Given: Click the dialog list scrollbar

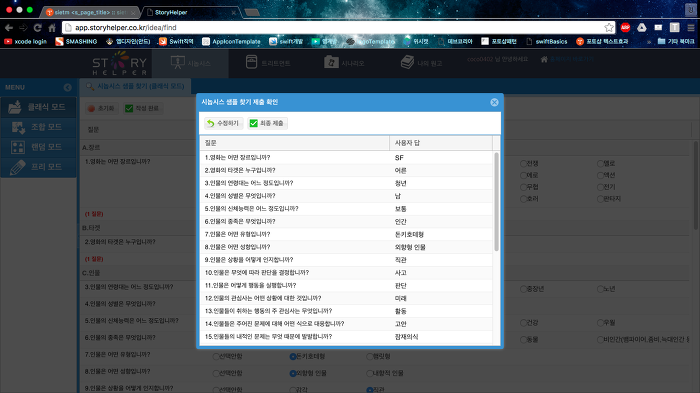Looking at the screenshot, I should (496, 202).
